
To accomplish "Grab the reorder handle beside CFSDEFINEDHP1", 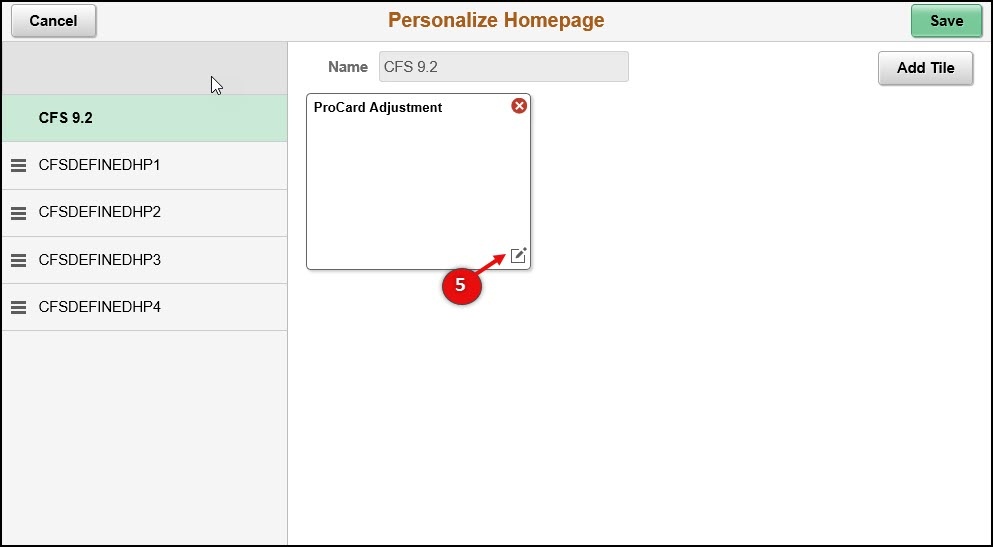I will [x=18, y=166].
